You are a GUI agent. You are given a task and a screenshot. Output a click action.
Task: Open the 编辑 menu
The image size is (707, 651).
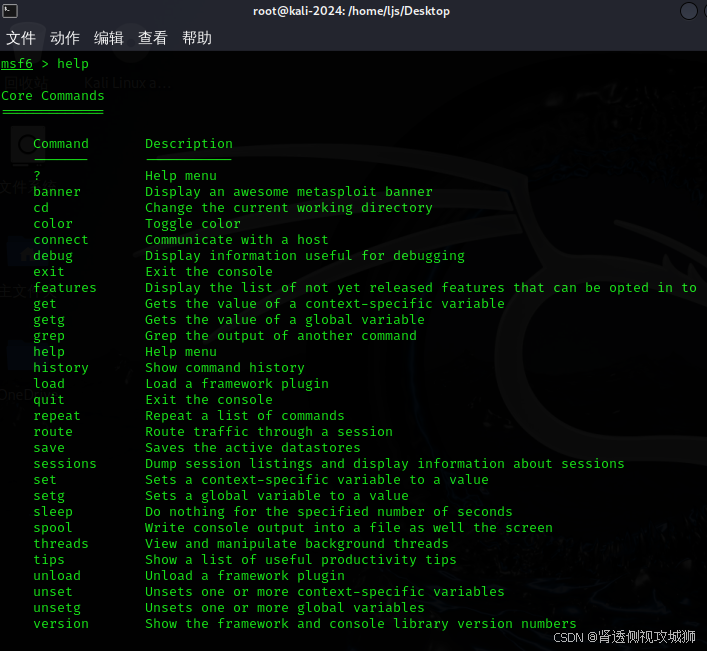[109, 38]
